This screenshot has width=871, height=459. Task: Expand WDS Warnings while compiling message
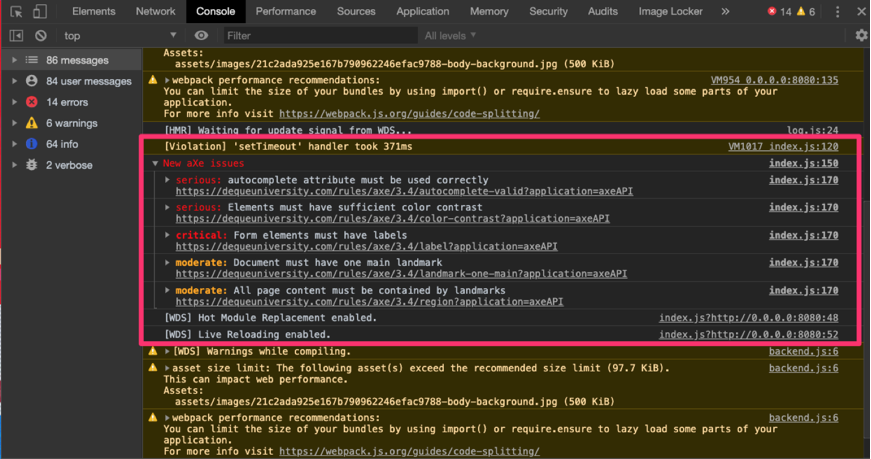(167, 351)
